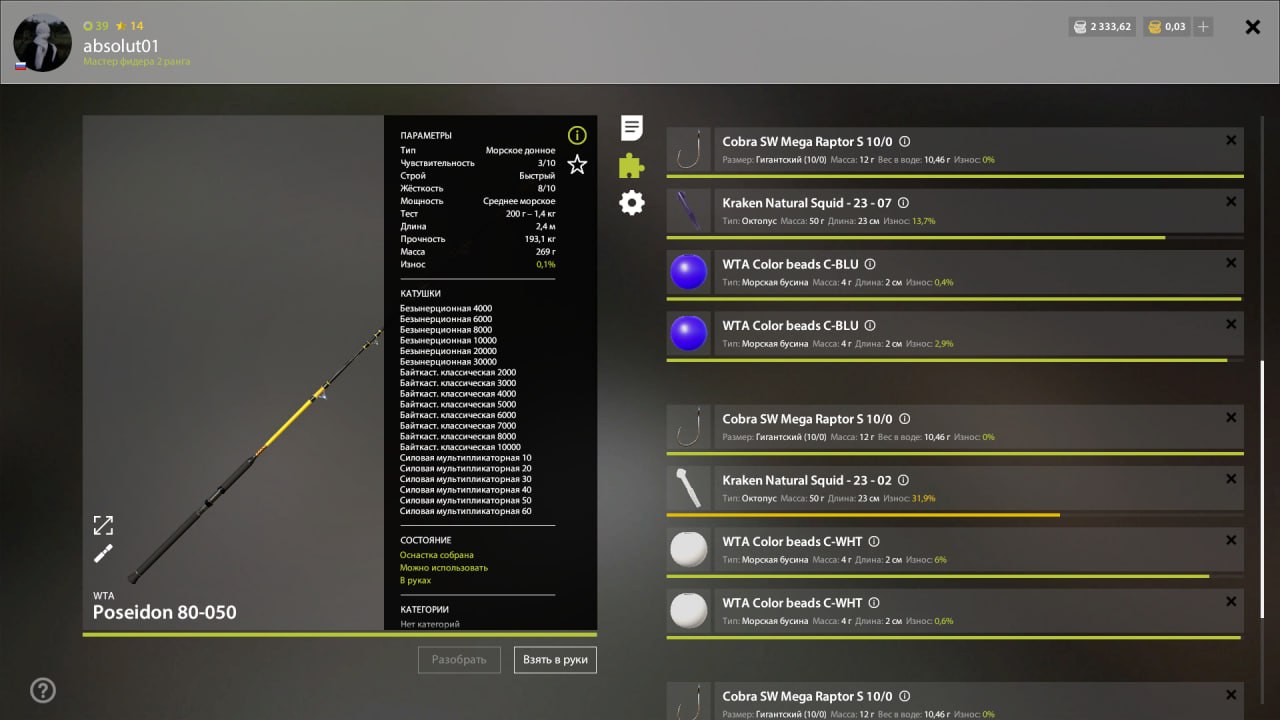
Task: Remove the first WTA Color beads C-BLU
Action: (1231, 263)
